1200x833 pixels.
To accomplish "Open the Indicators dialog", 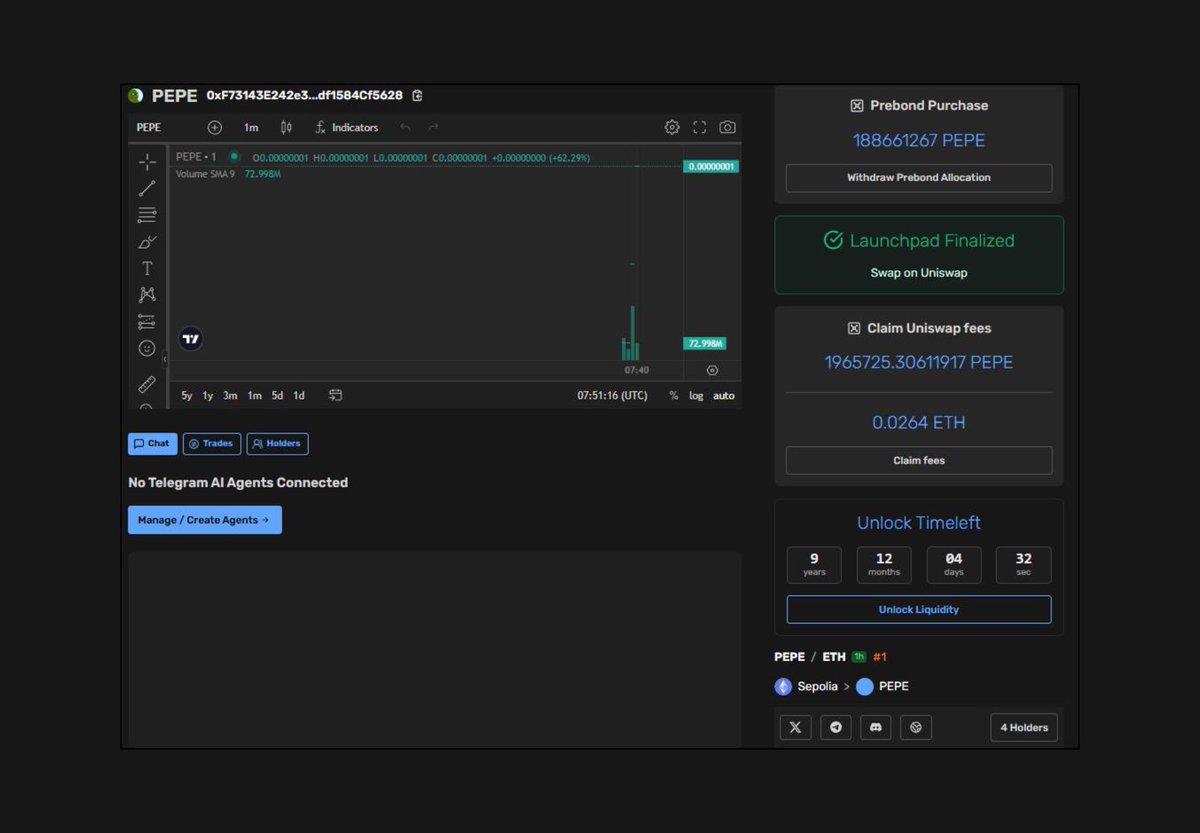I will pos(346,127).
